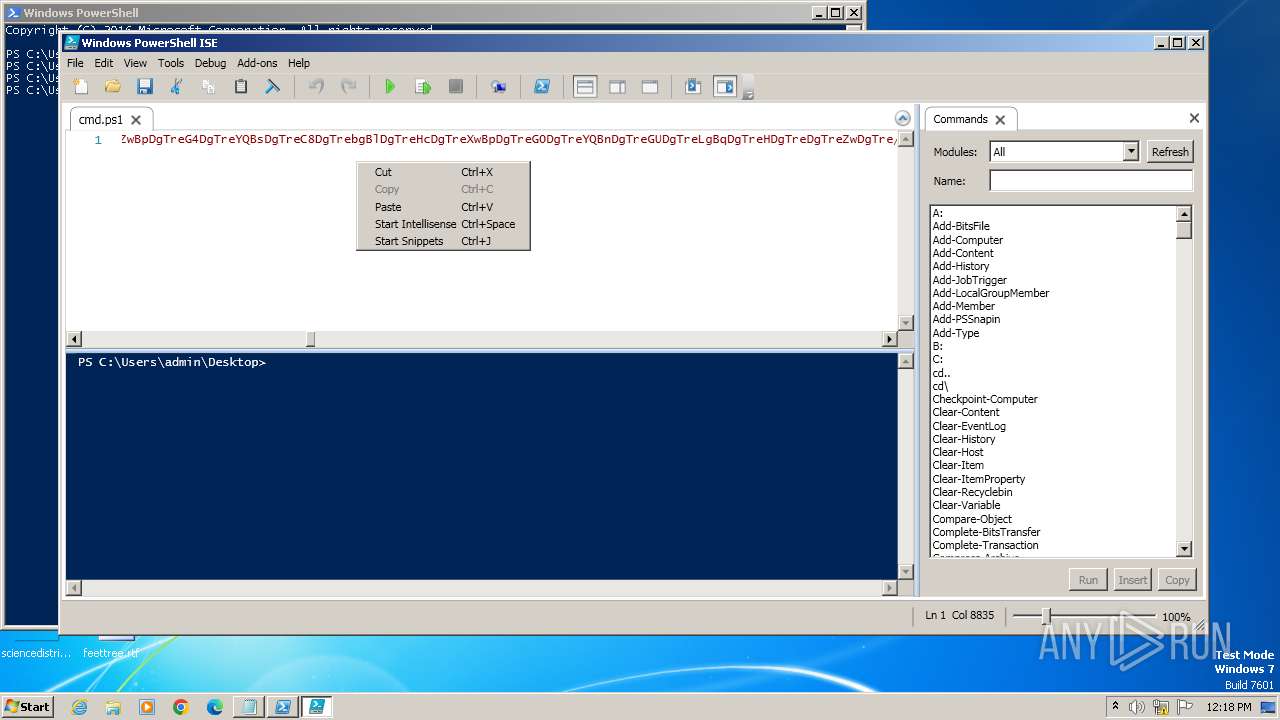Choose Paste from the context menu
Viewport: 1280px width, 720px height.
point(443,207)
